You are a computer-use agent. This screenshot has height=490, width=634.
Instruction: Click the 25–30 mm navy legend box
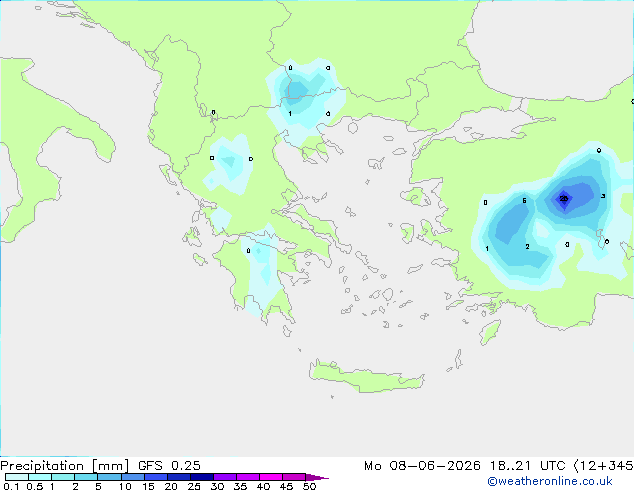202,477
